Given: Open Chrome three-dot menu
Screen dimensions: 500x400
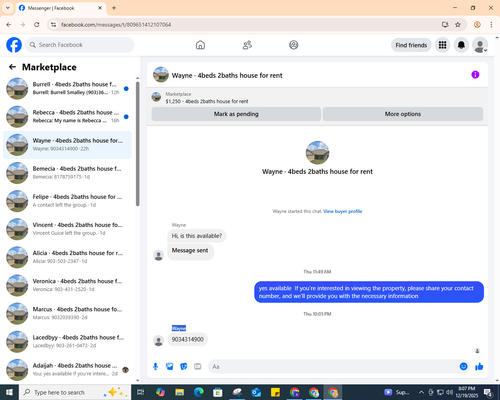Looking at the screenshot, I should (x=491, y=25).
